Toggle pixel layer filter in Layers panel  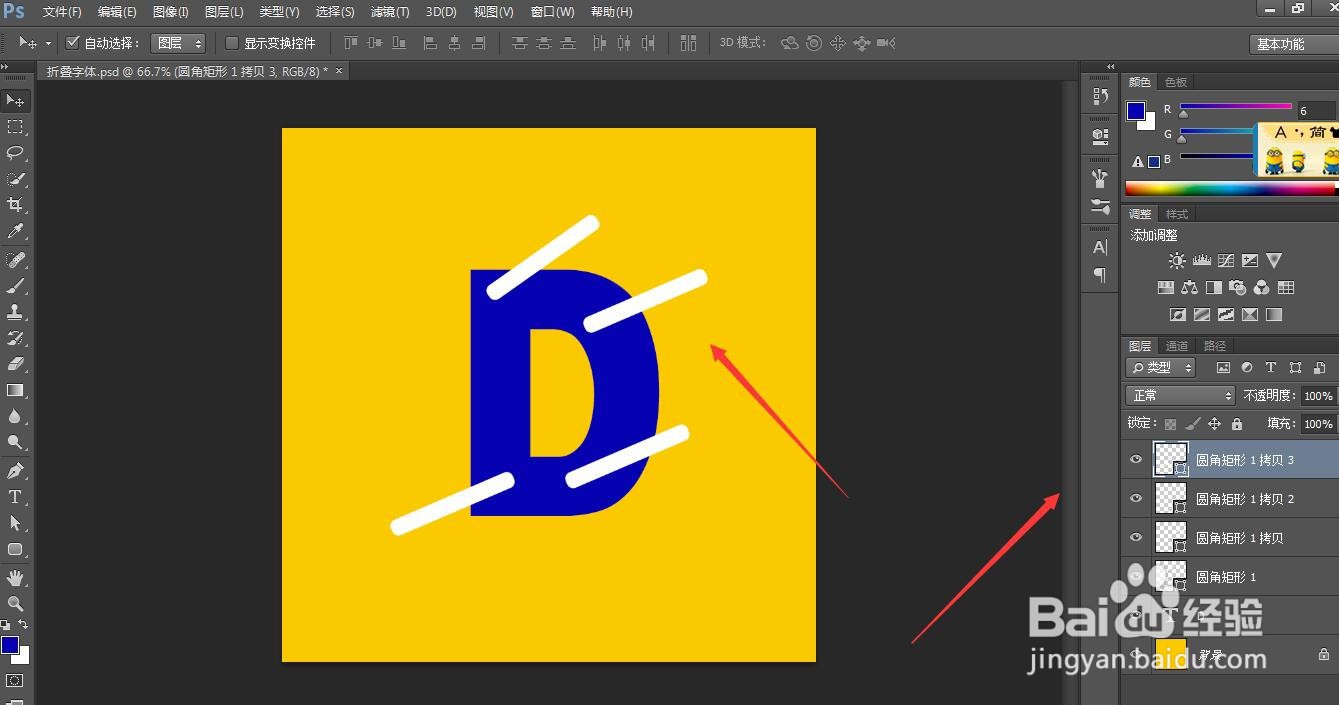tap(1223, 368)
